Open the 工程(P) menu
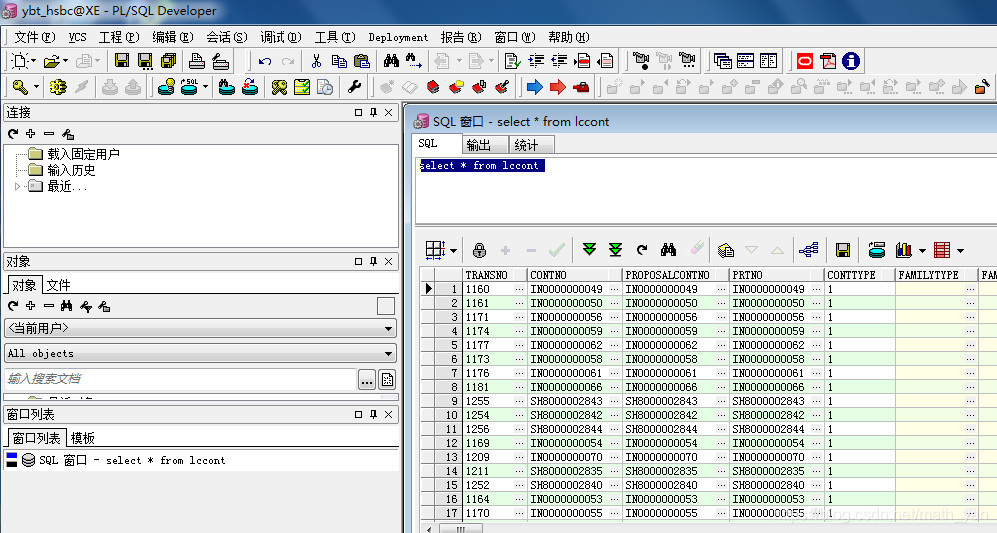Viewport: 997px width, 533px height. (x=119, y=37)
